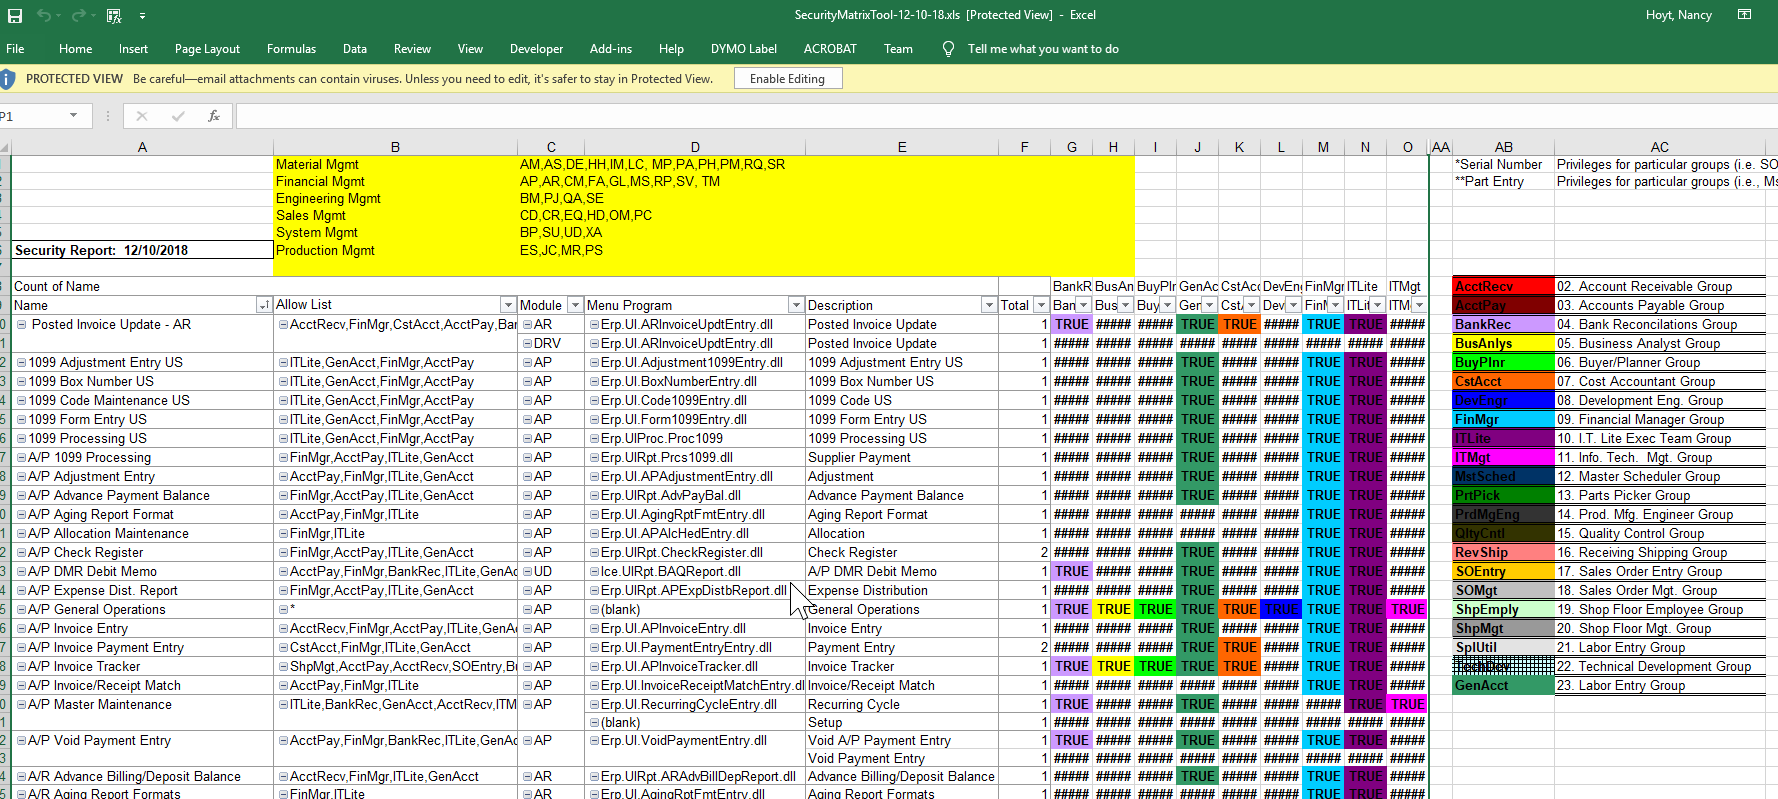This screenshot has height=799, width=1778.
Task: Collapse the A/P Master Maintenance row
Action: tap(22, 704)
